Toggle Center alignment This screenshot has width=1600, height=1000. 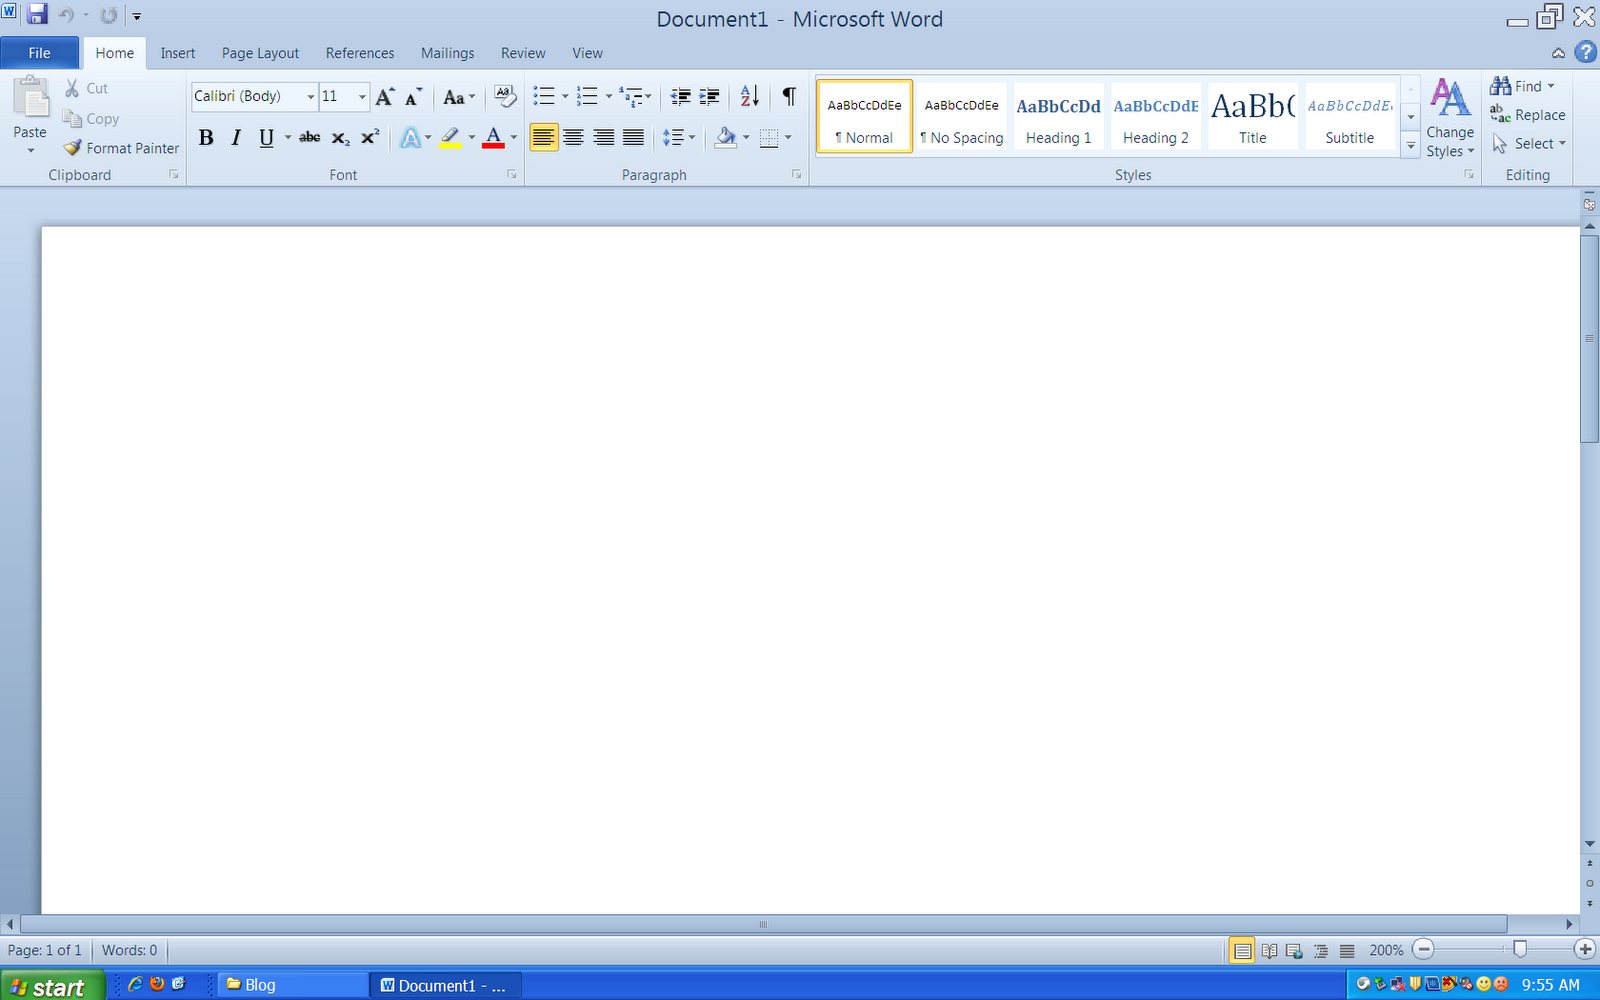[573, 138]
